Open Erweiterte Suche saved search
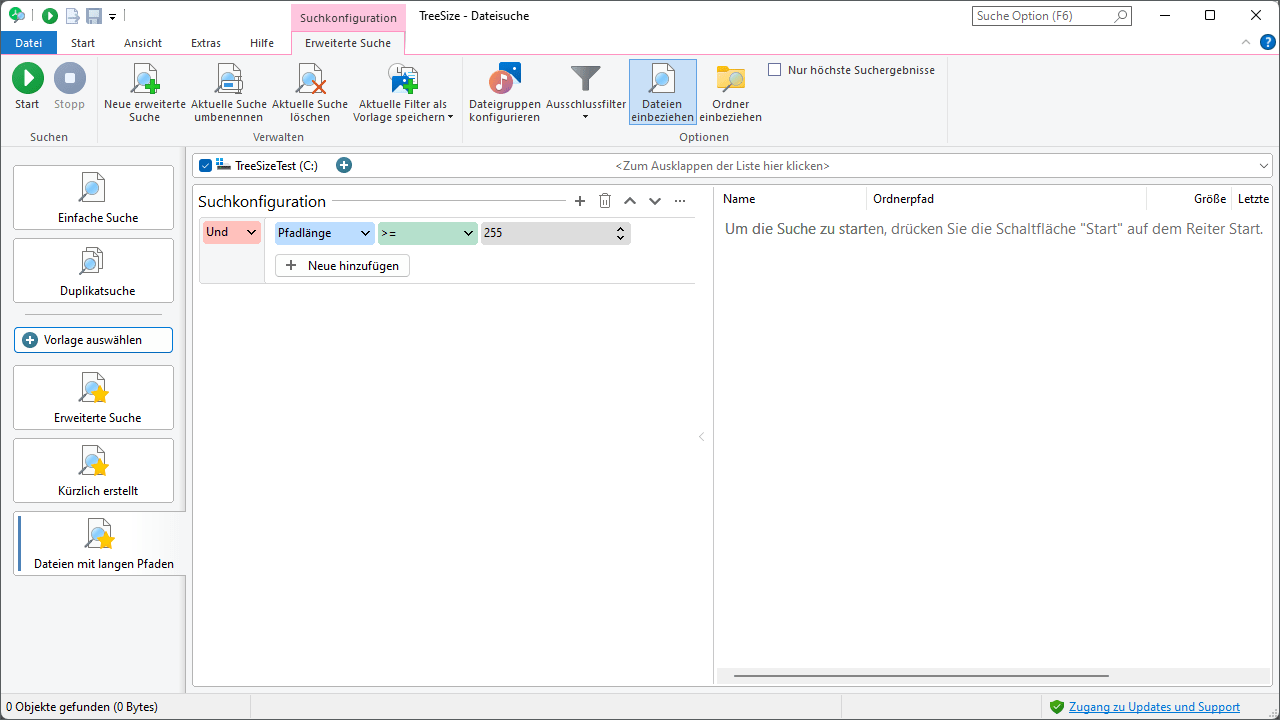The height and width of the screenshot is (720, 1280). (x=93, y=397)
